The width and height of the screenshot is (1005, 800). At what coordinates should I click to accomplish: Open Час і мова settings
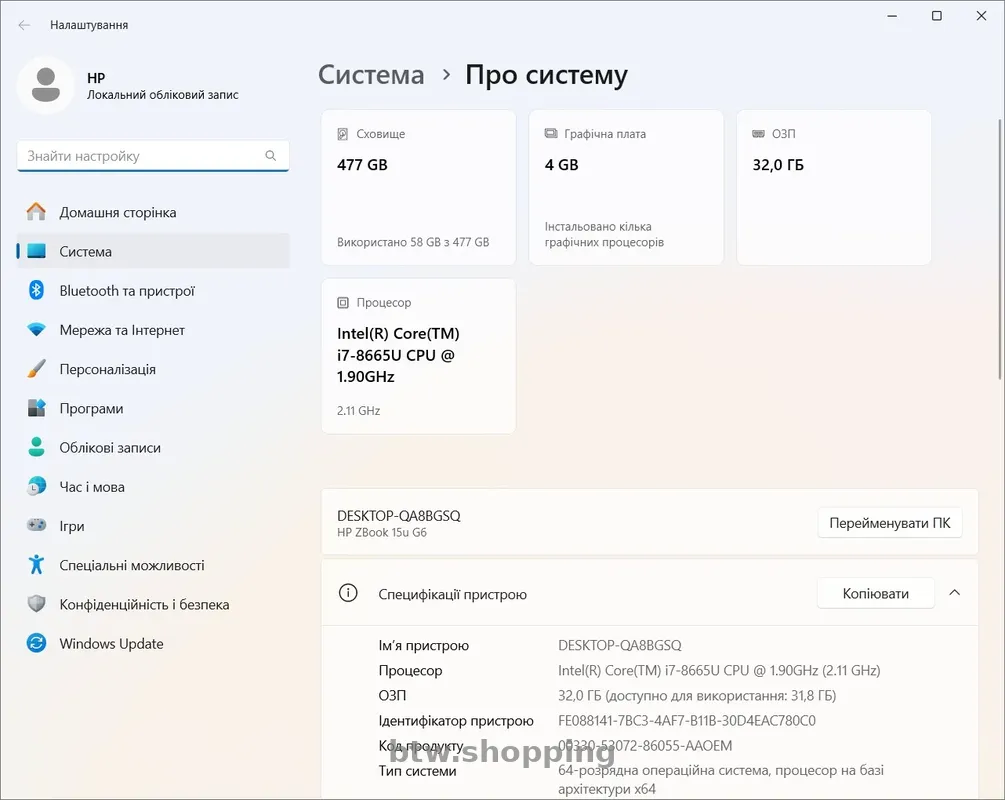(92, 487)
